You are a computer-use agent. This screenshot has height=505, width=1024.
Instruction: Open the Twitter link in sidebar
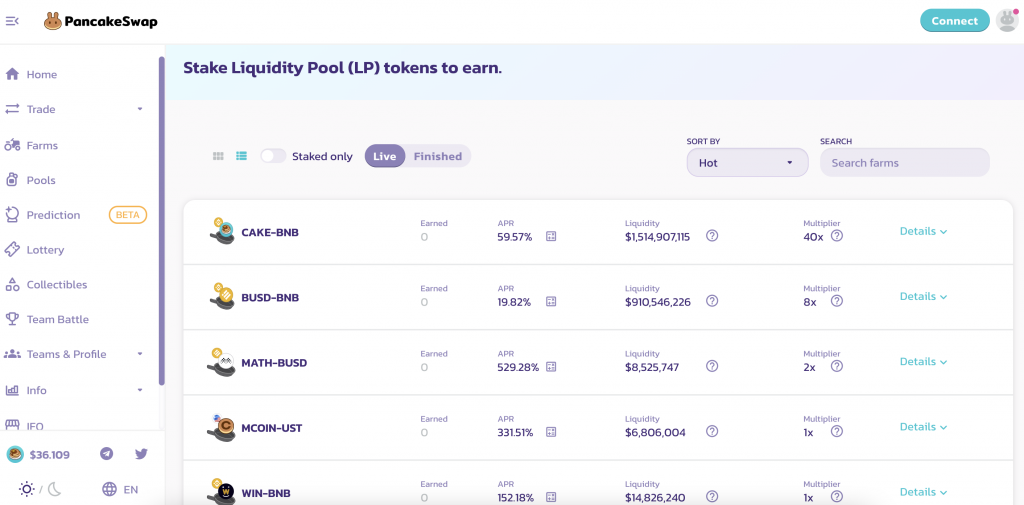[141, 453]
